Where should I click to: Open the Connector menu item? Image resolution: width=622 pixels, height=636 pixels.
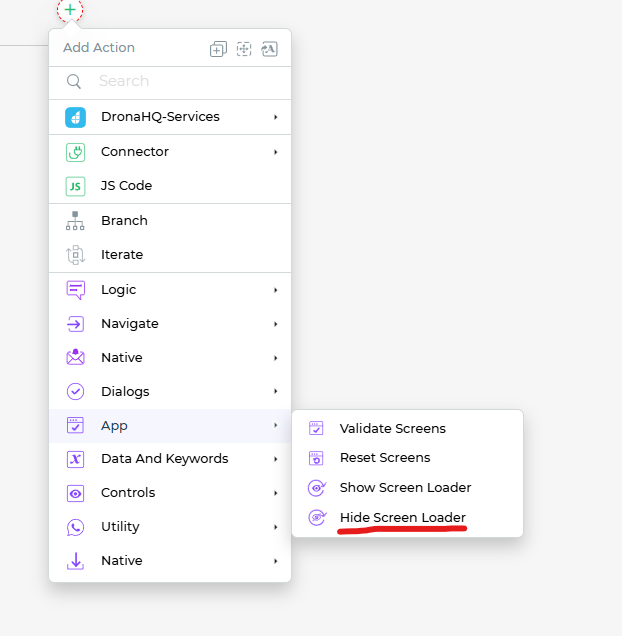tap(170, 152)
